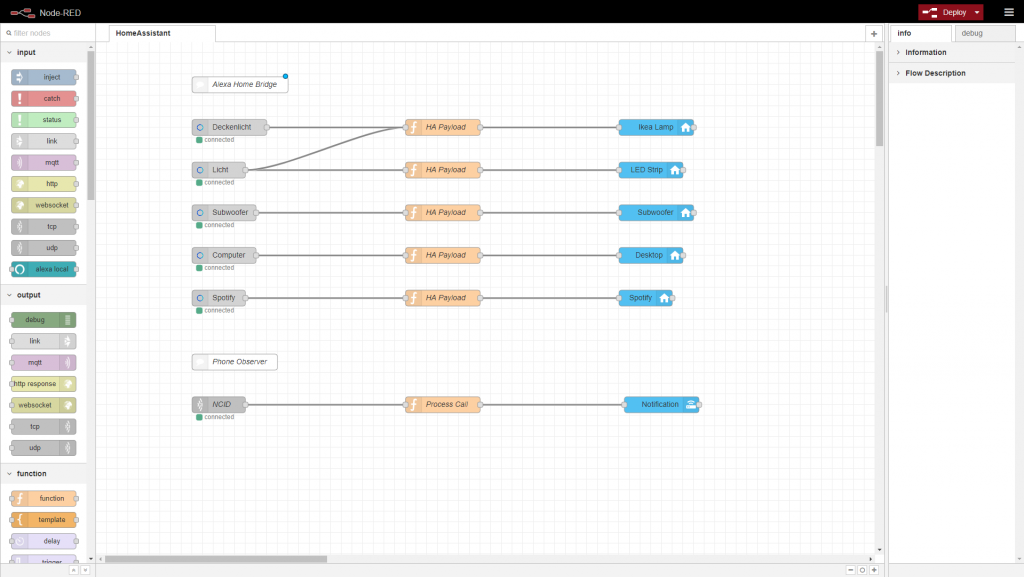This screenshot has height=577, width=1024.
Task: Click the filter nodes search field
Action: (x=47, y=33)
